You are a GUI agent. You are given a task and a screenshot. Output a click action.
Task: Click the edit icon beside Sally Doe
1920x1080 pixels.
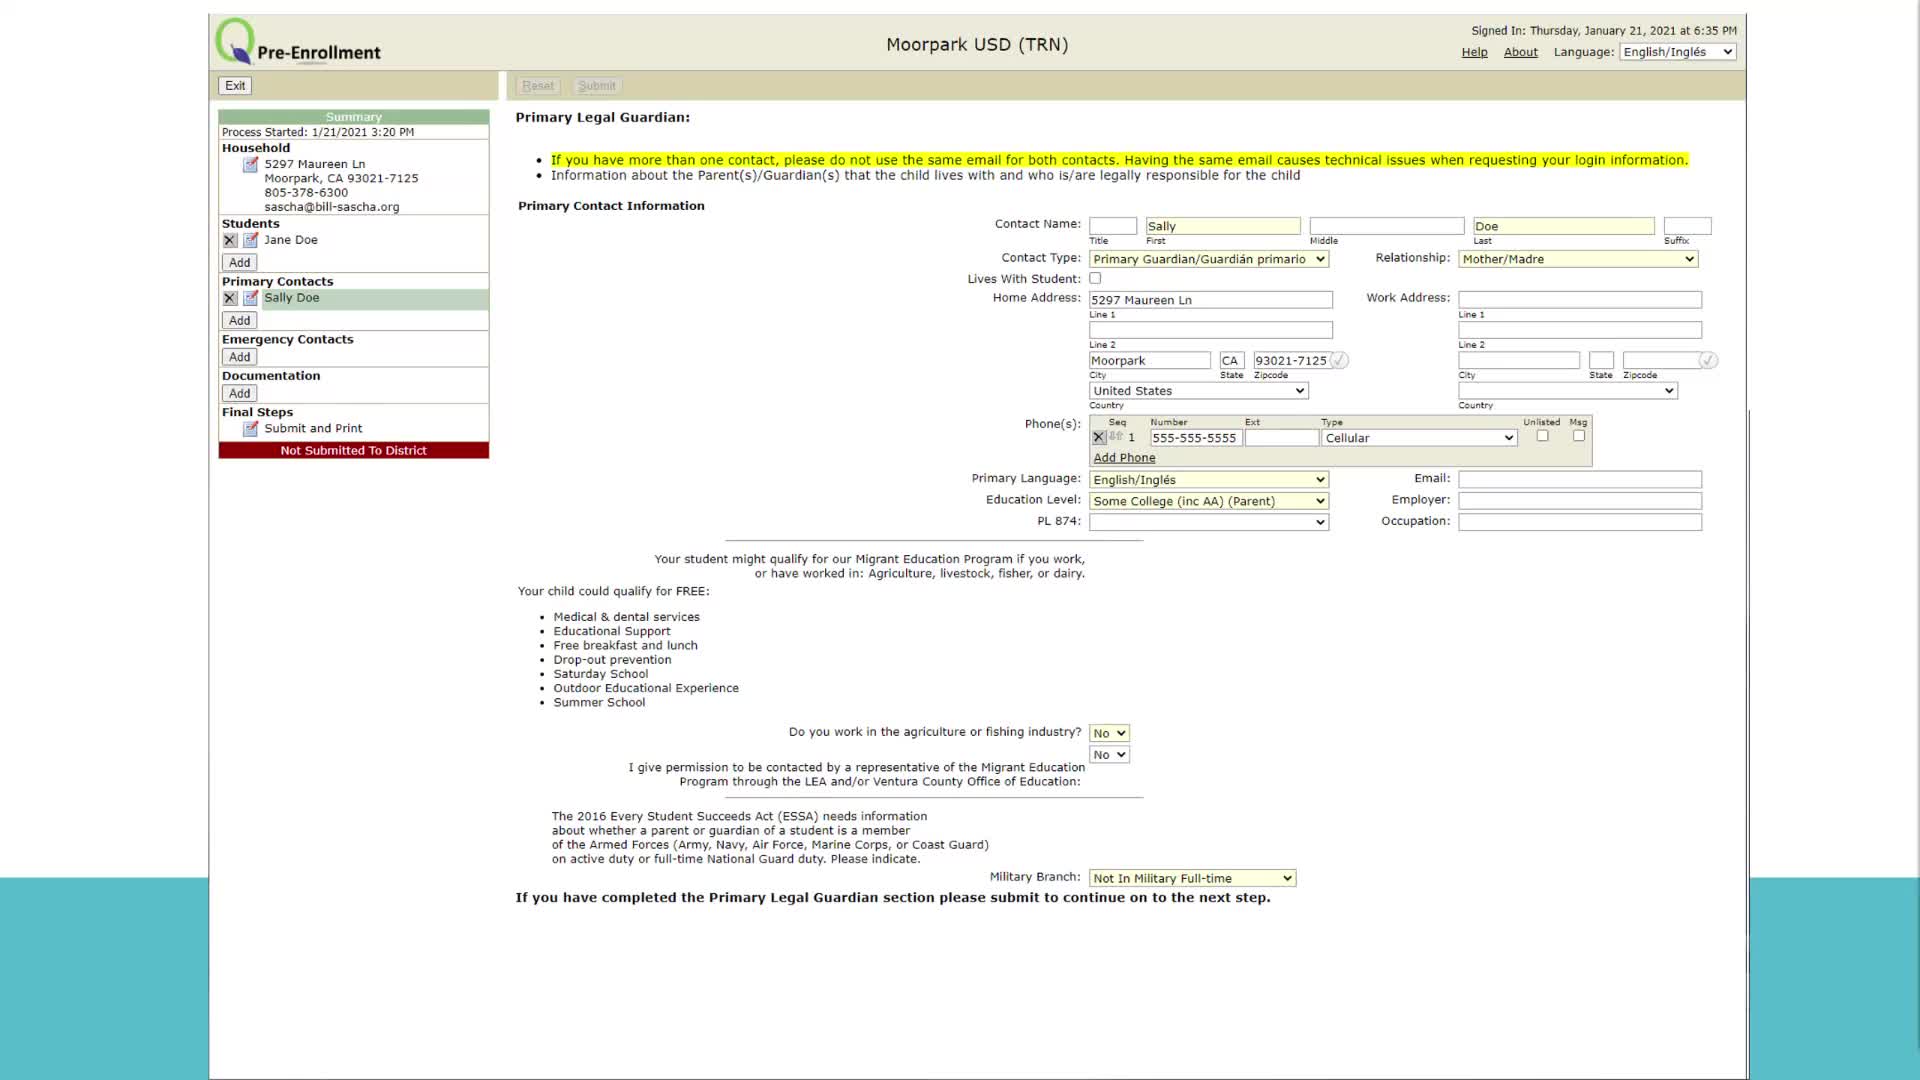pos(250,299)
